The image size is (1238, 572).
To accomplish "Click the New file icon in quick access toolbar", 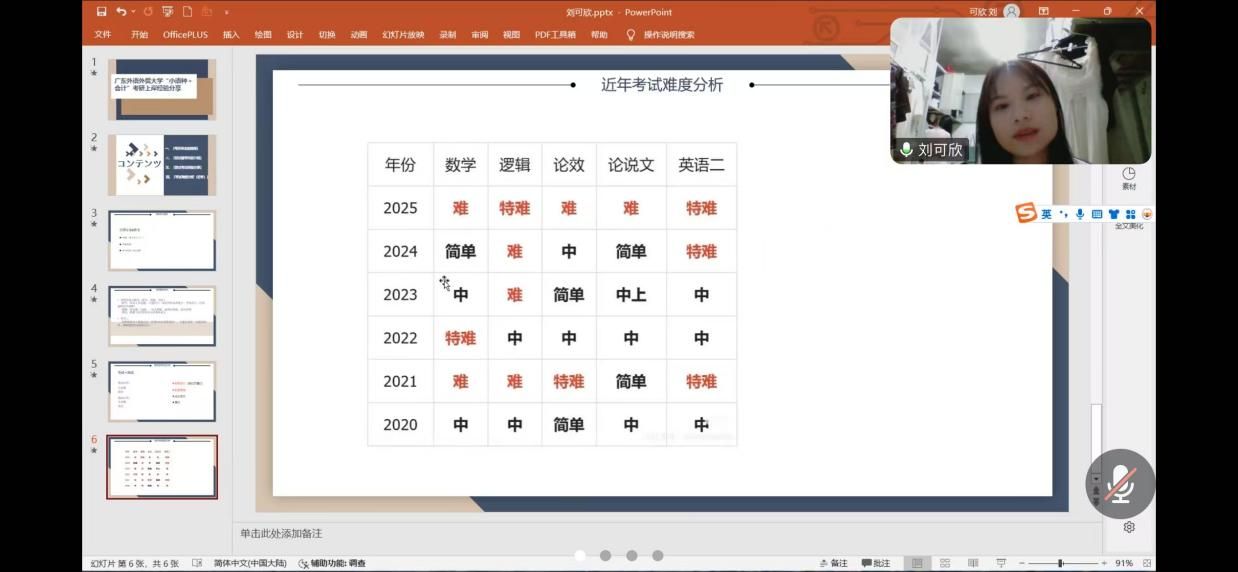I will click(187, 12).
